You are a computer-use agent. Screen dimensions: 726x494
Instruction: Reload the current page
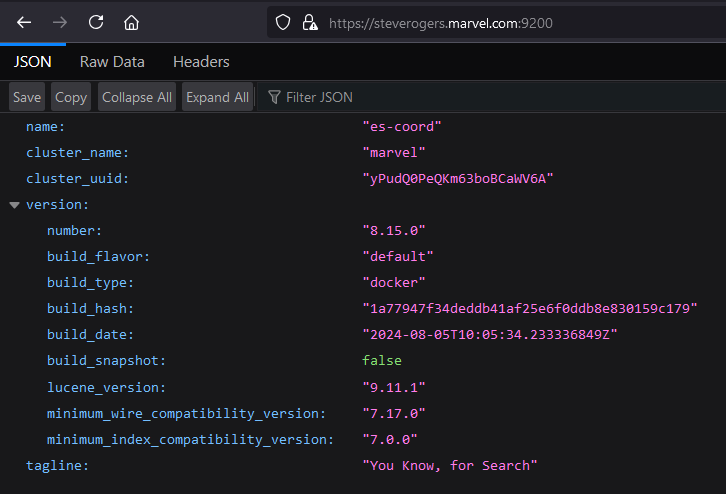coord(96,22)
